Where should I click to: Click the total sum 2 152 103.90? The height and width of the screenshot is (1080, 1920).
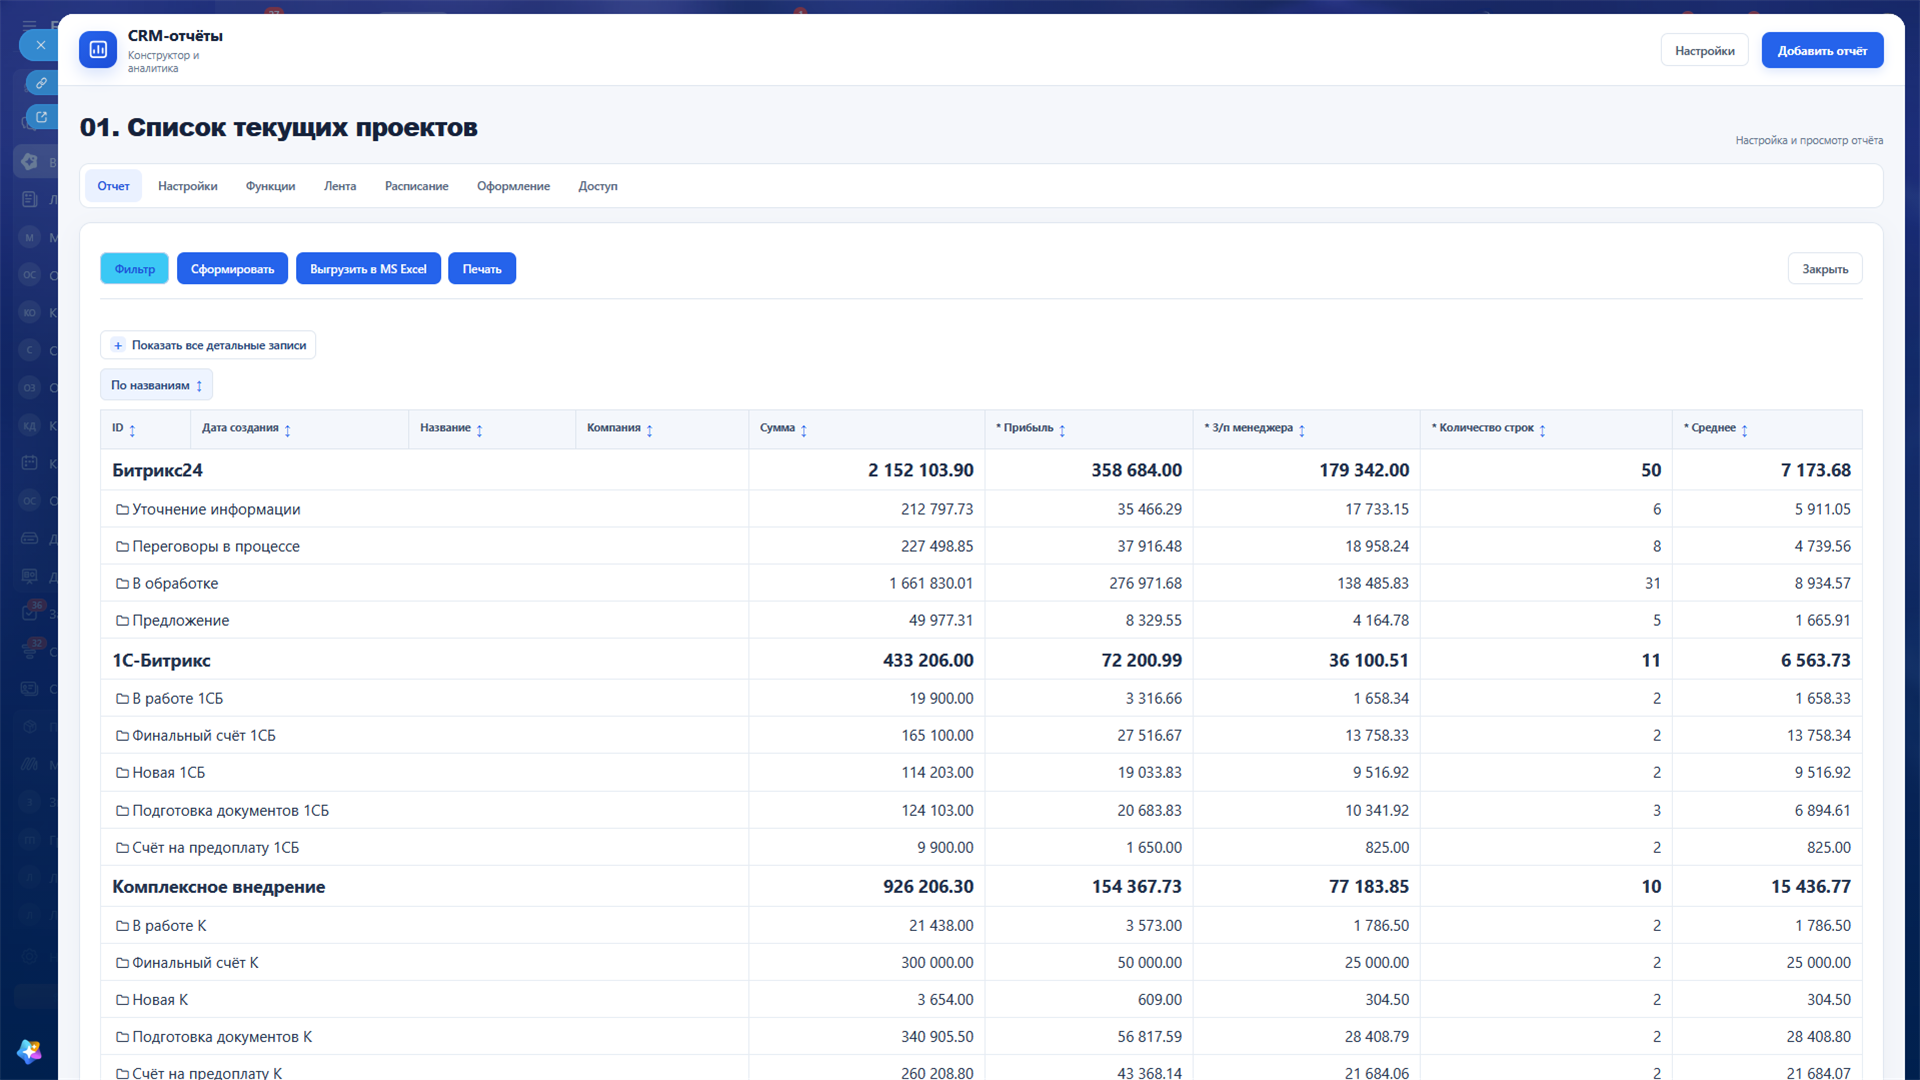point(920,470)
